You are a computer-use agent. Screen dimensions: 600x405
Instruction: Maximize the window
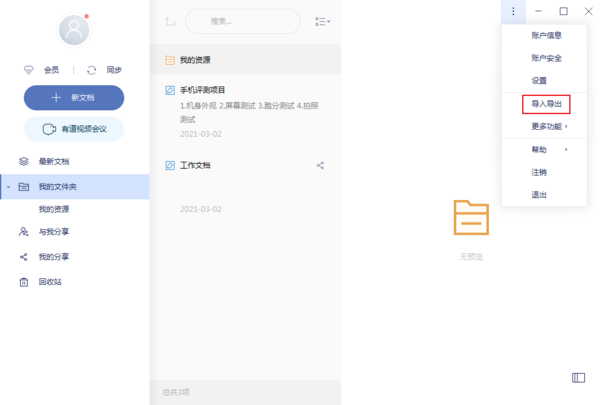[564, 11]
